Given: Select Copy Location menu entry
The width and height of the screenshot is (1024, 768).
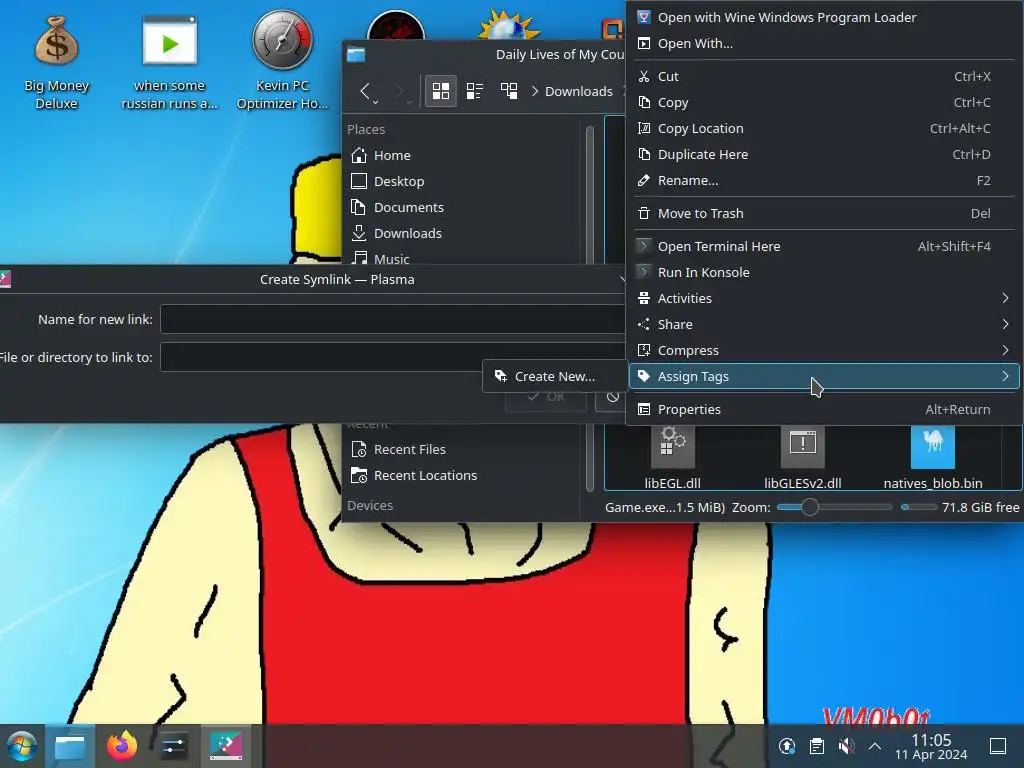Looking at the screenshot, I should 824,129.
